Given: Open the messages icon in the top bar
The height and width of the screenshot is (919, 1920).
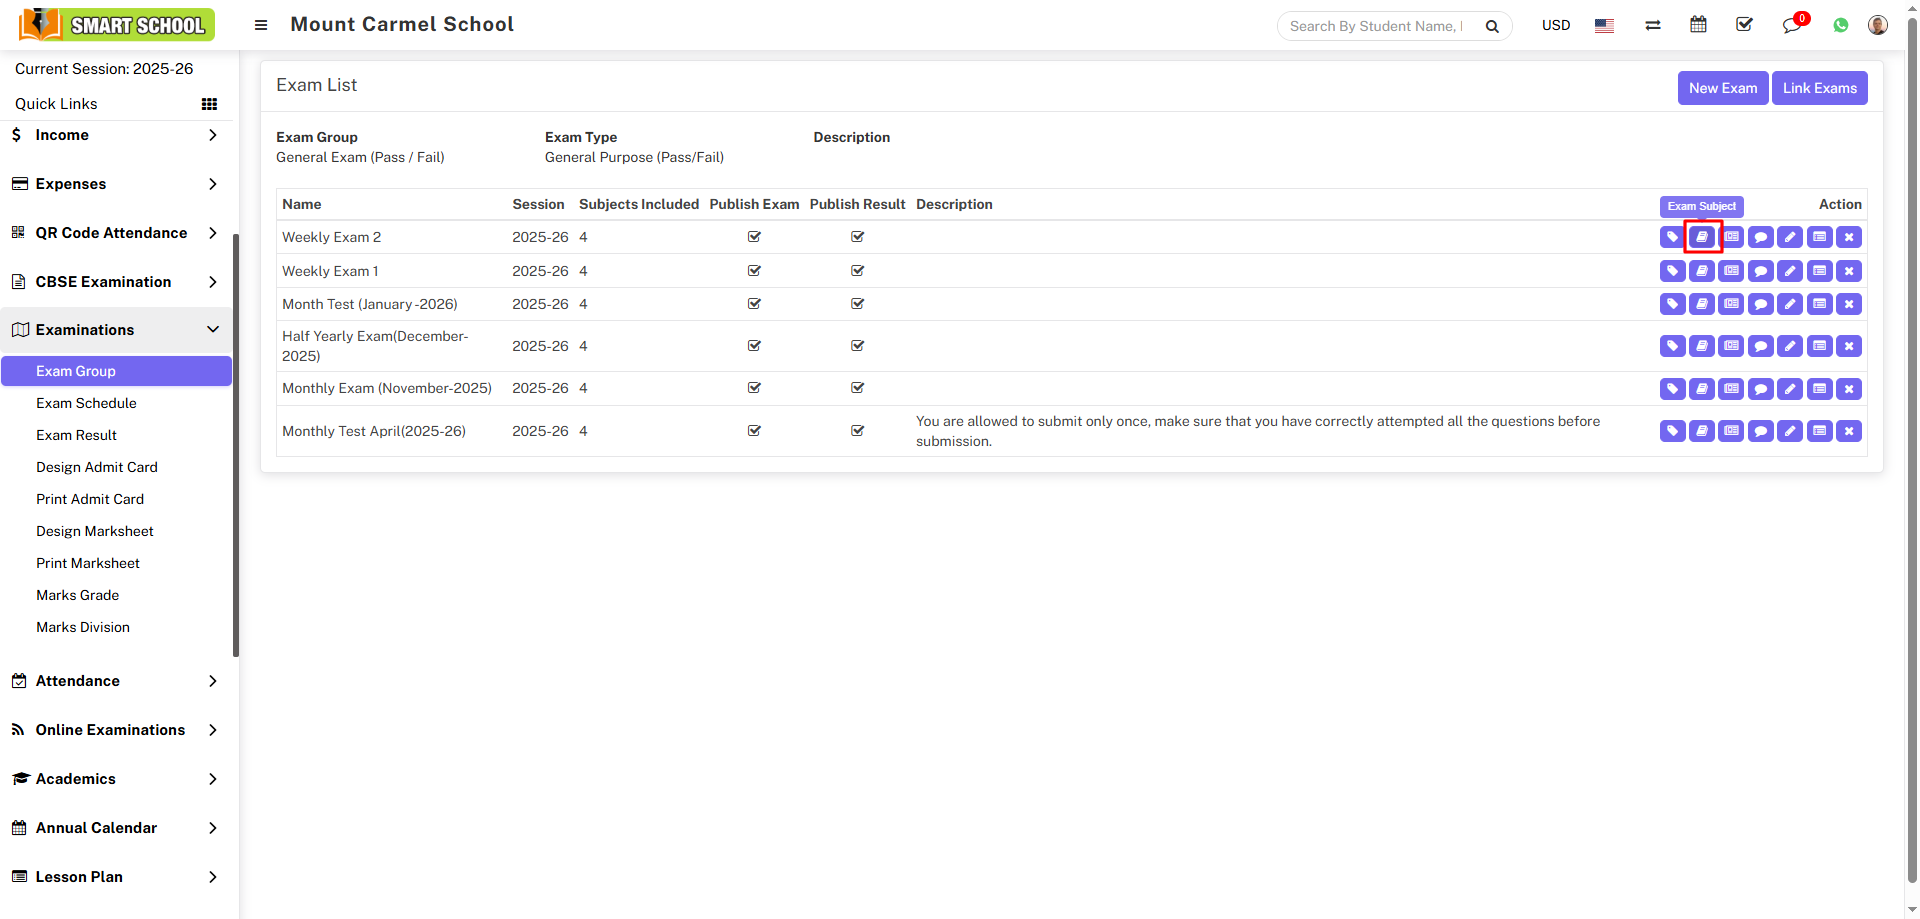Looking at the screenshot, I should (x=1792, y=25).
